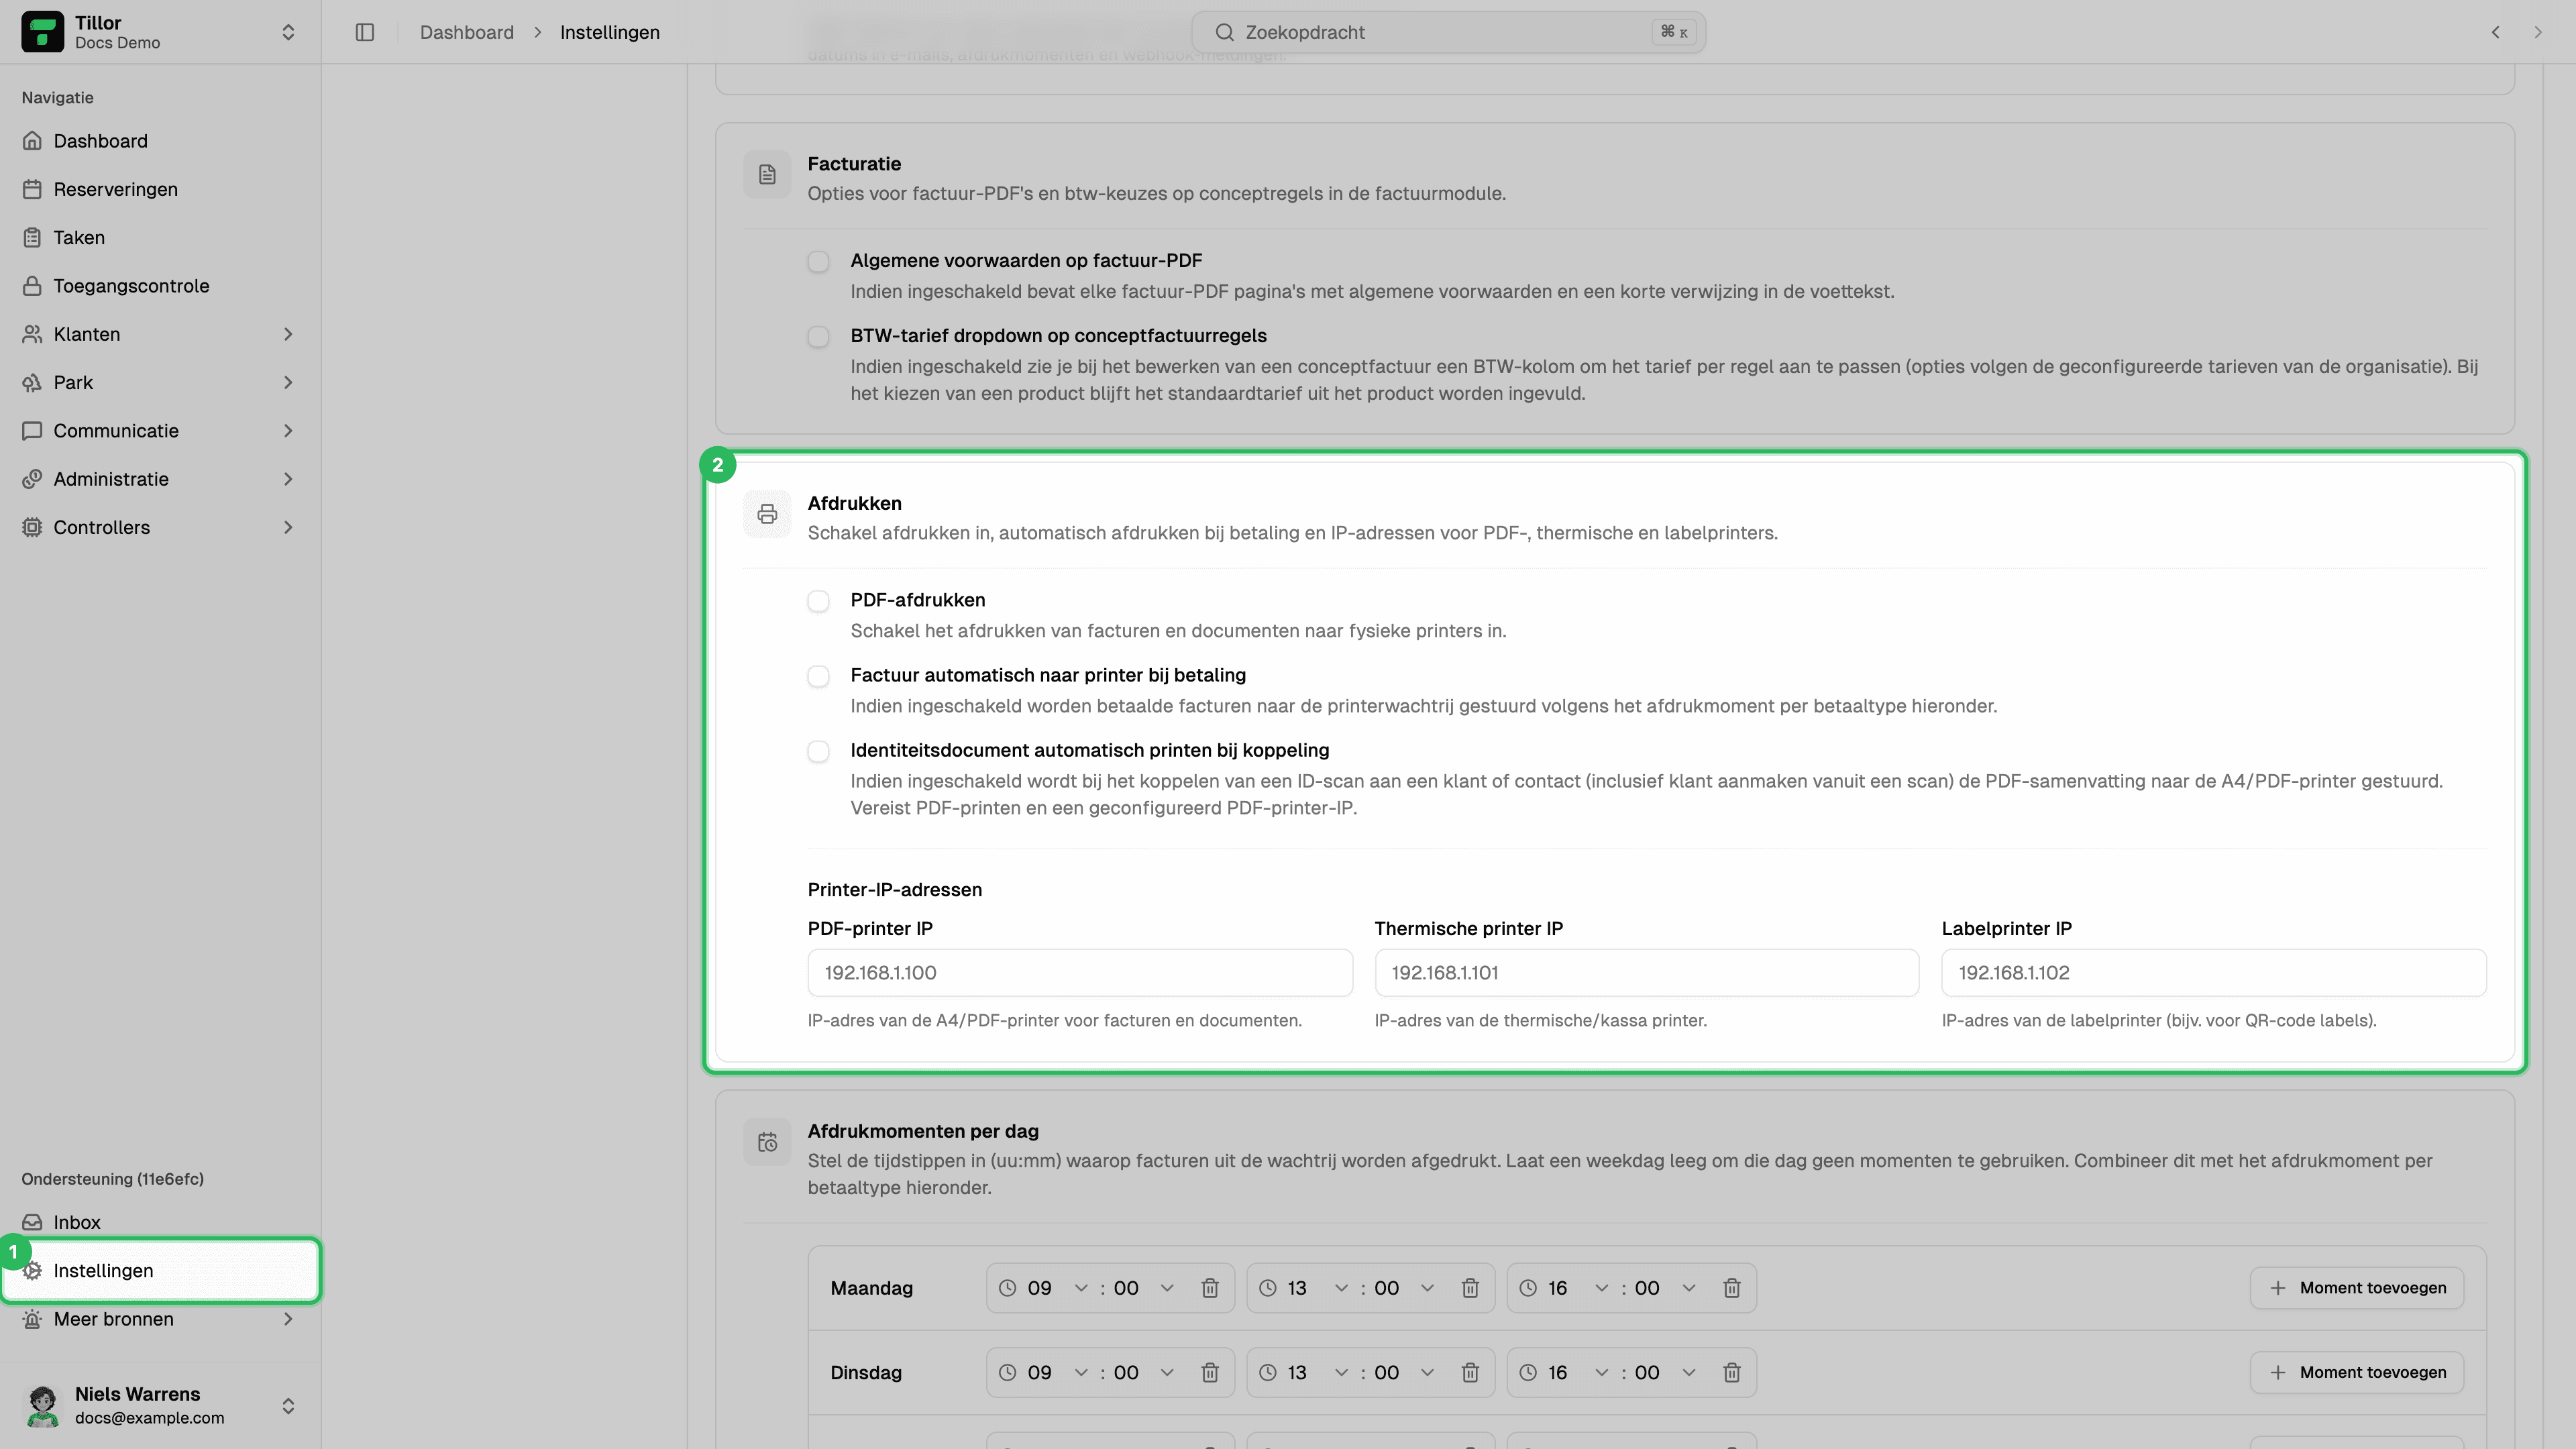Click the Klanten people icon
The image size is (2576, 1449).
coord(32,334)
